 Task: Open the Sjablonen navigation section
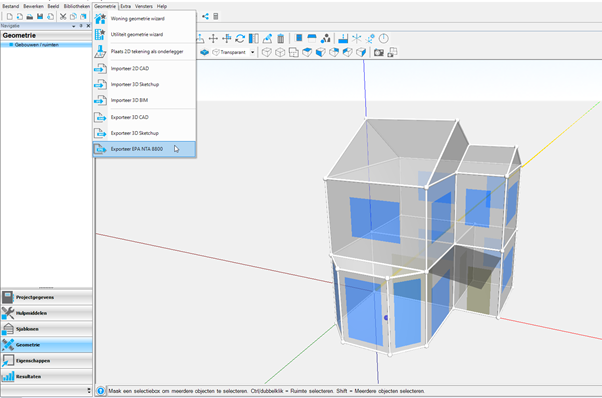click(46, 329)
